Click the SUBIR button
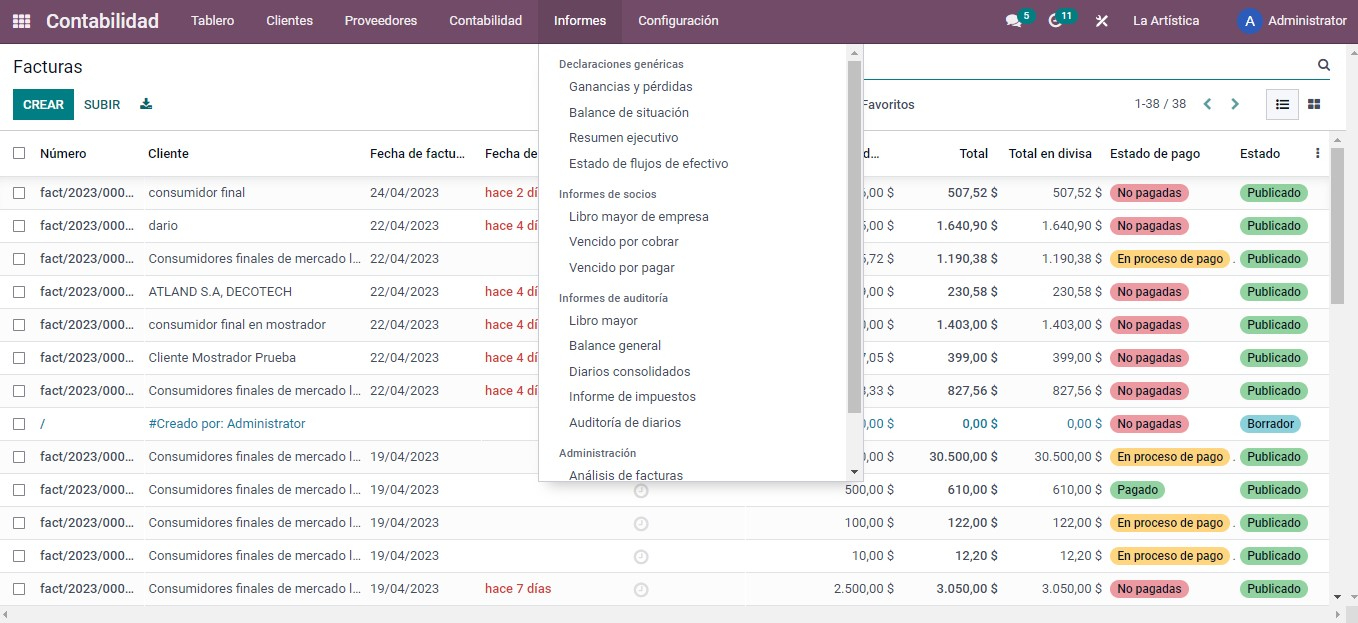 point(102,104)
